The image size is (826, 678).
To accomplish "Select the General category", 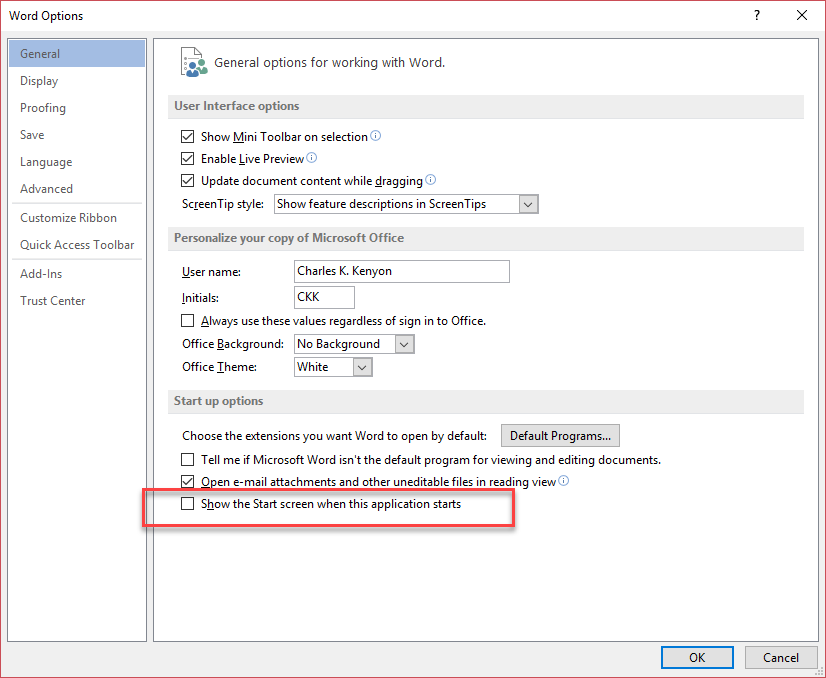I will point(77,54).
